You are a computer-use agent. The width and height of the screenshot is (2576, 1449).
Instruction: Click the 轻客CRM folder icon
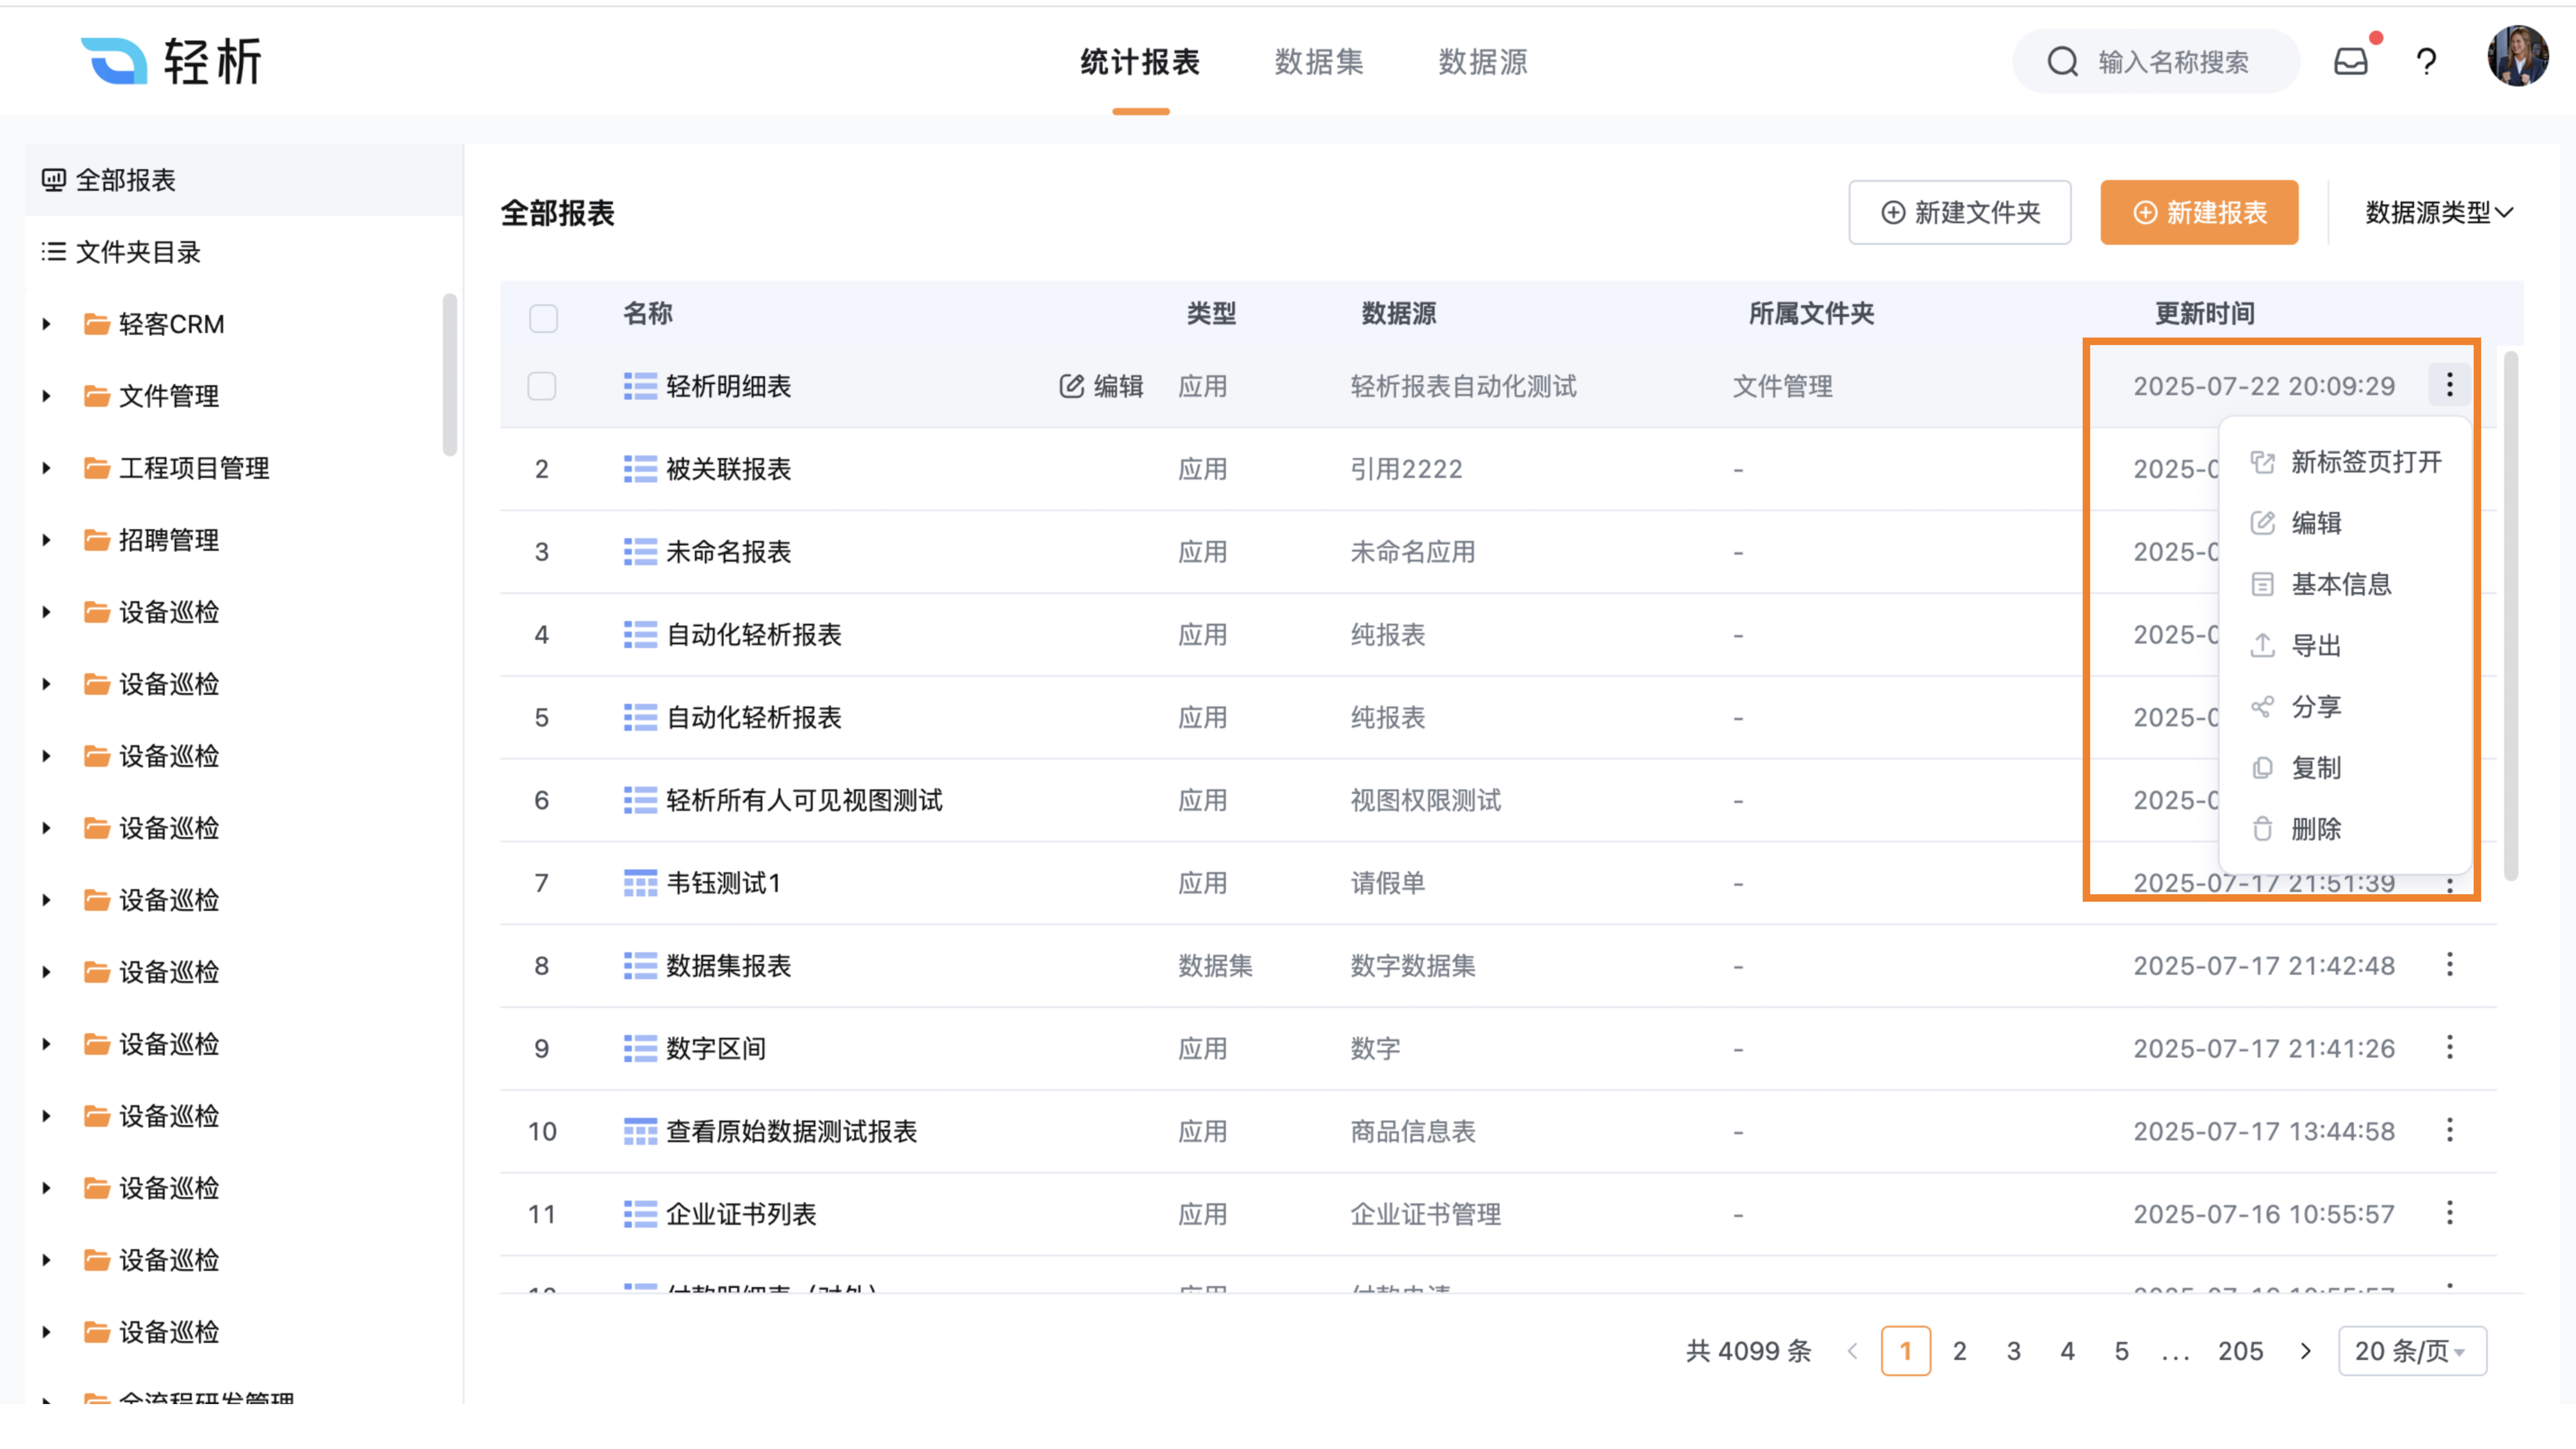point(97,324)
